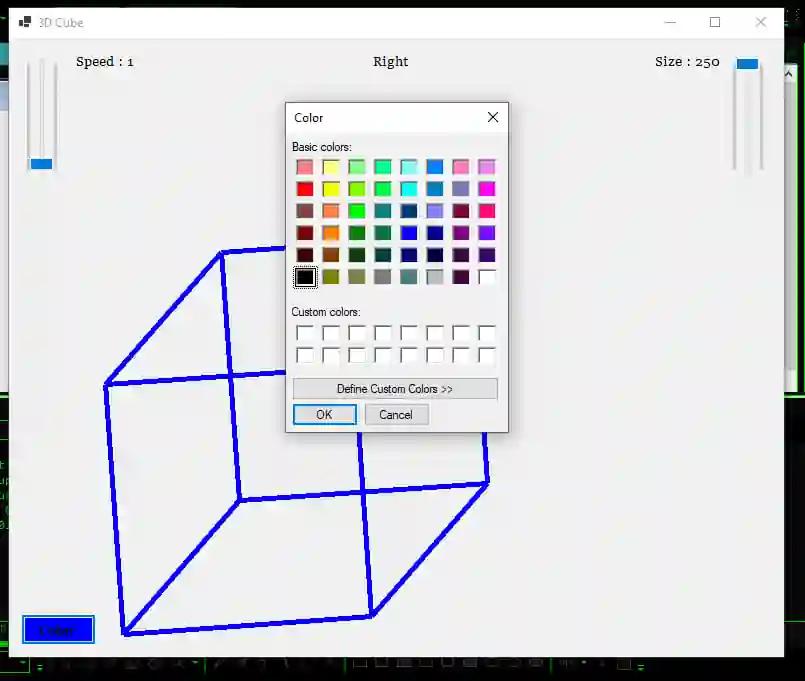
Task: Close the Color dialog with X
Action: click(x=492, y=118)
